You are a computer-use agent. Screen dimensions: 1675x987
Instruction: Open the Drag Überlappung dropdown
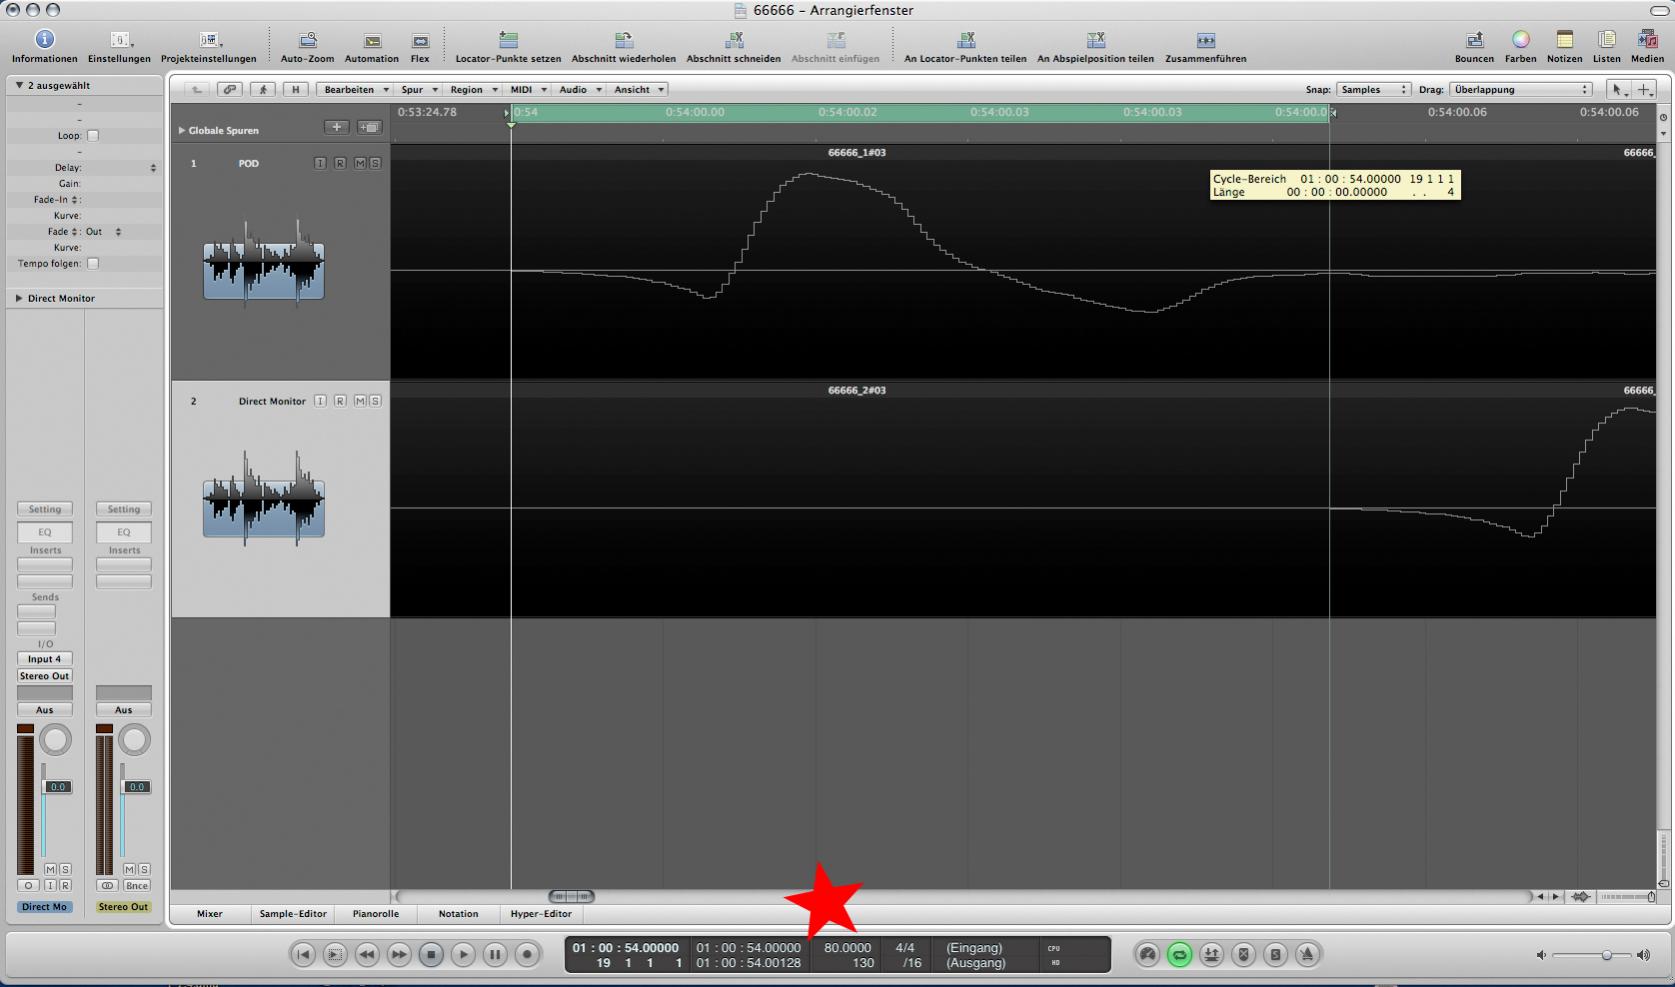(x=1521, y=89)
